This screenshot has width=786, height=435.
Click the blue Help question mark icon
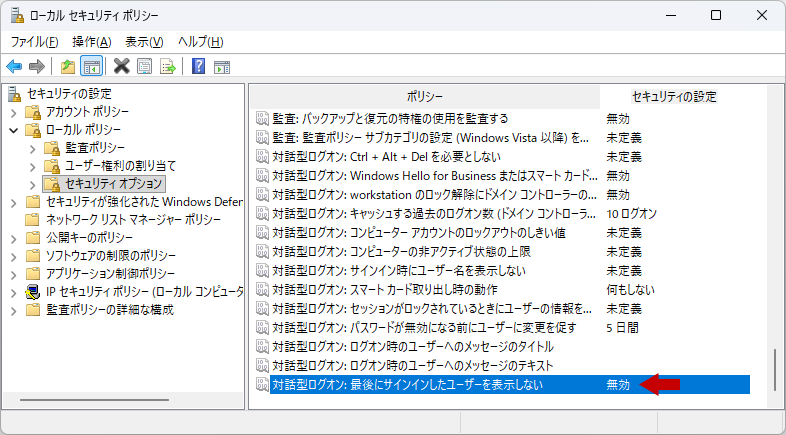198,67
